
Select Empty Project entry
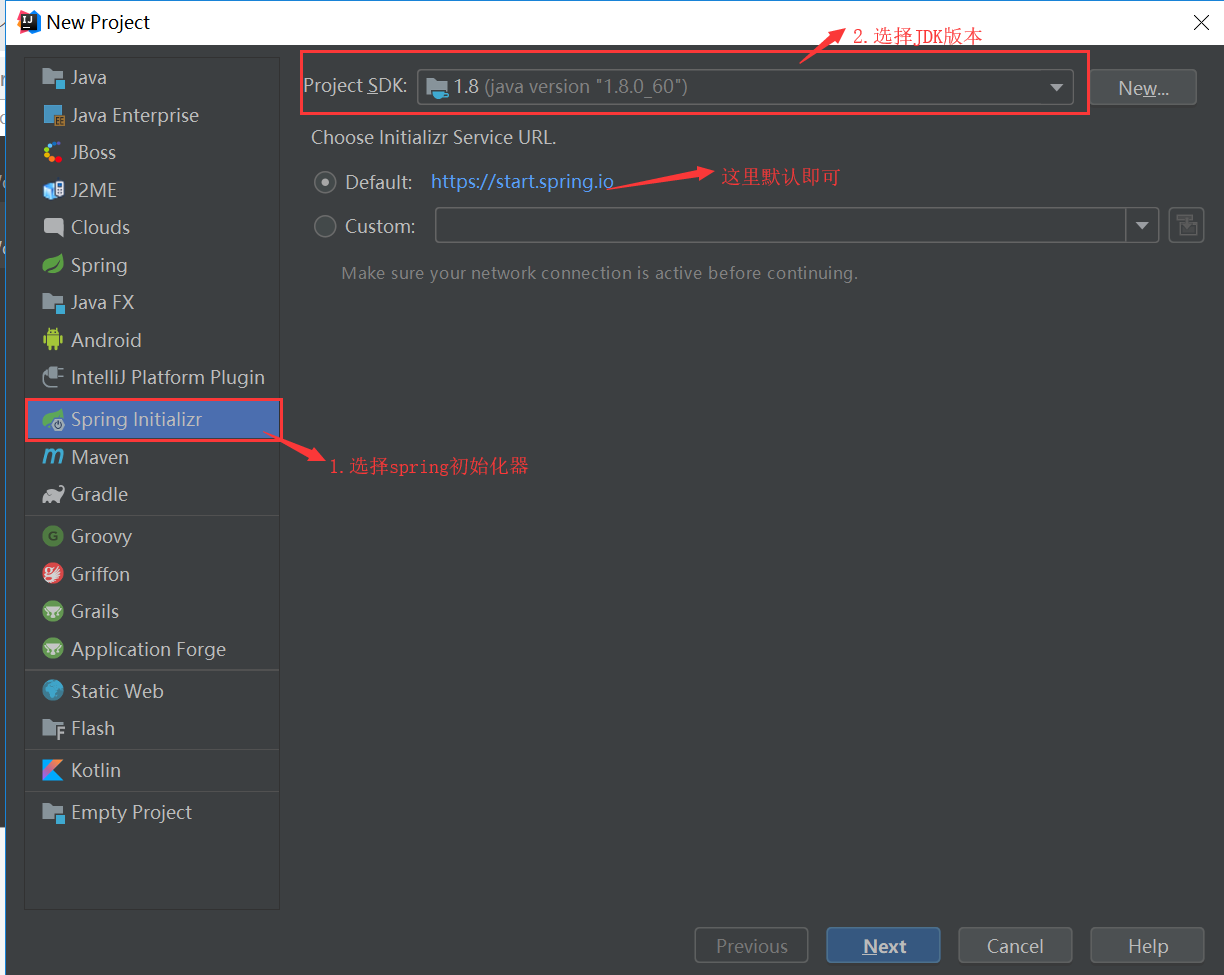click(x=152, y=812)
